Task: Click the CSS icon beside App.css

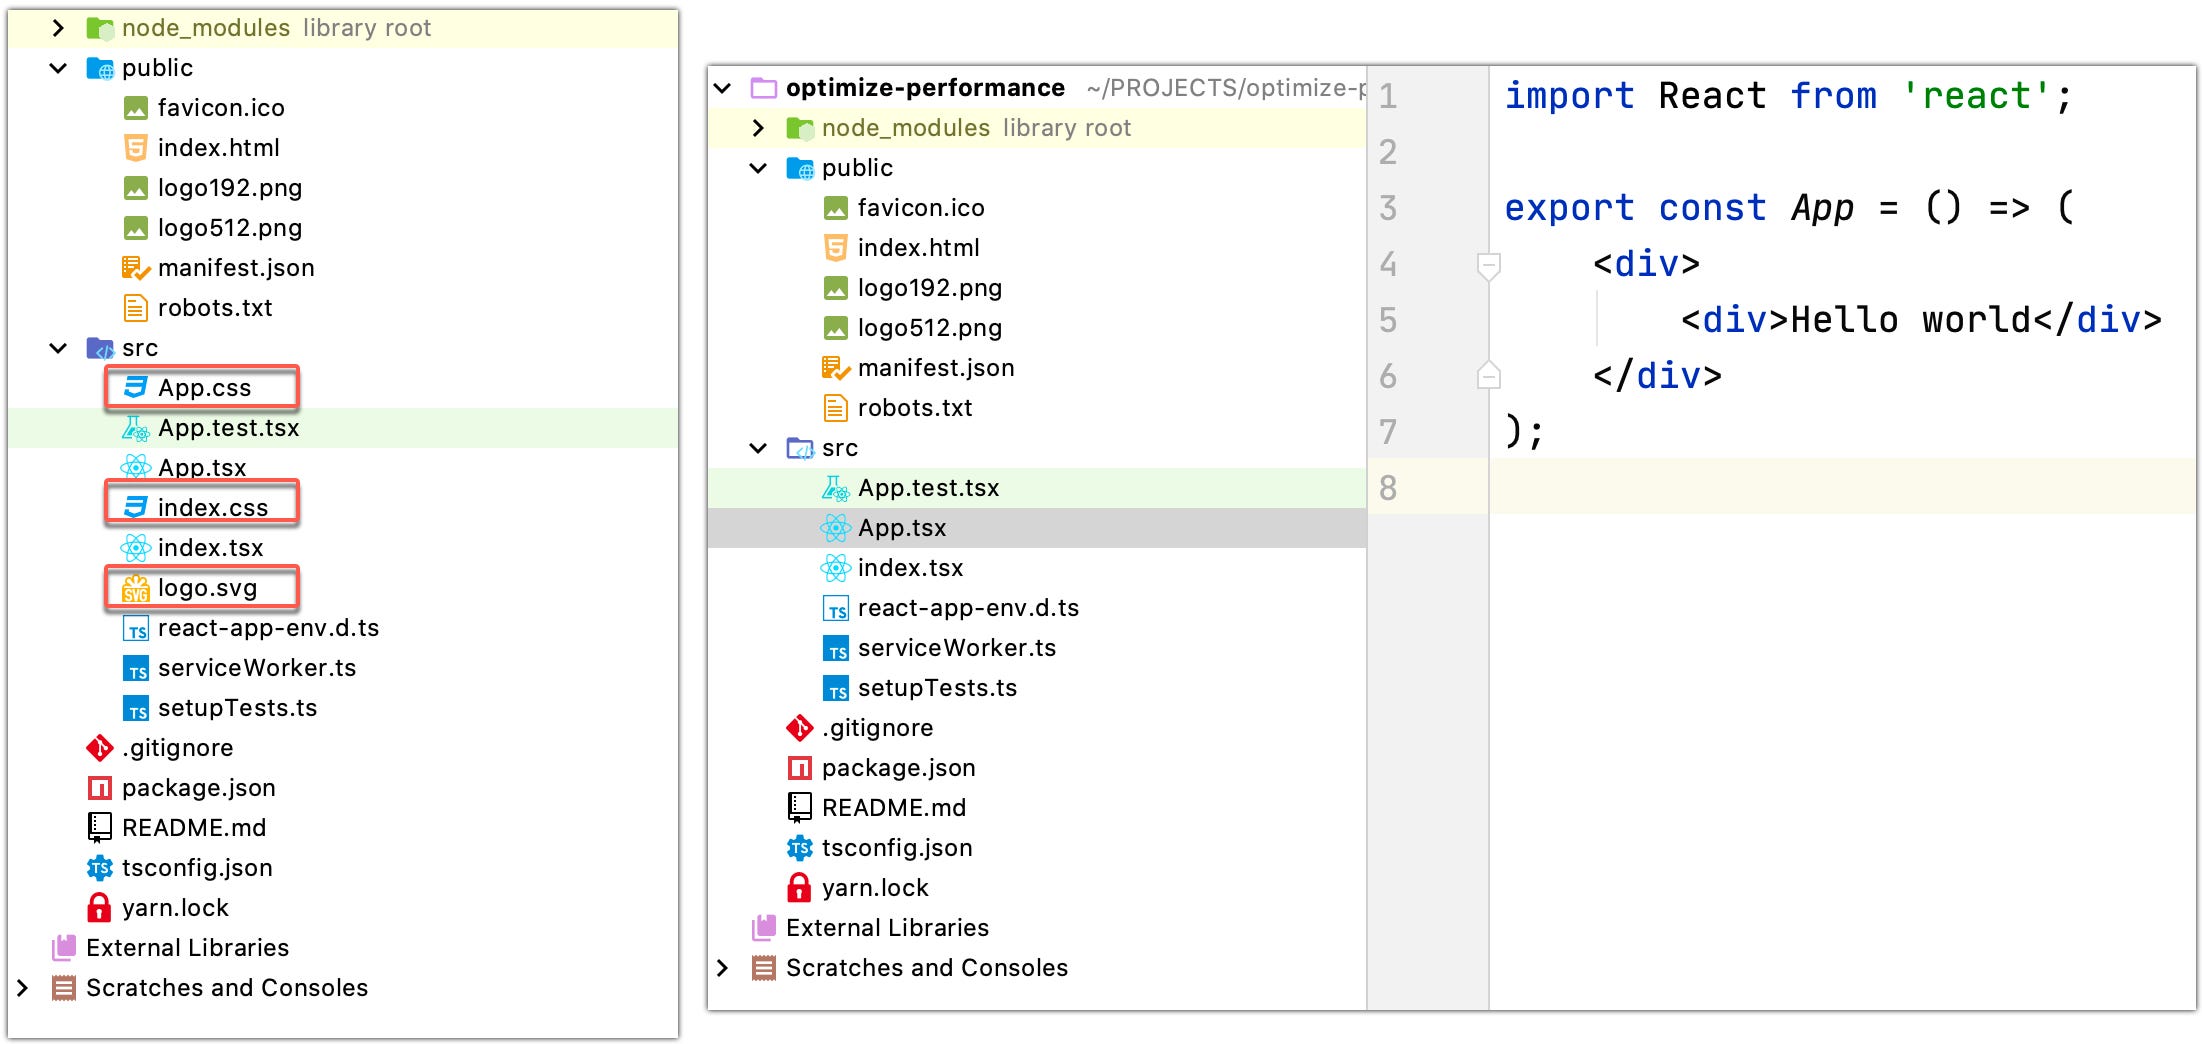Action: (x=134, y=387)
